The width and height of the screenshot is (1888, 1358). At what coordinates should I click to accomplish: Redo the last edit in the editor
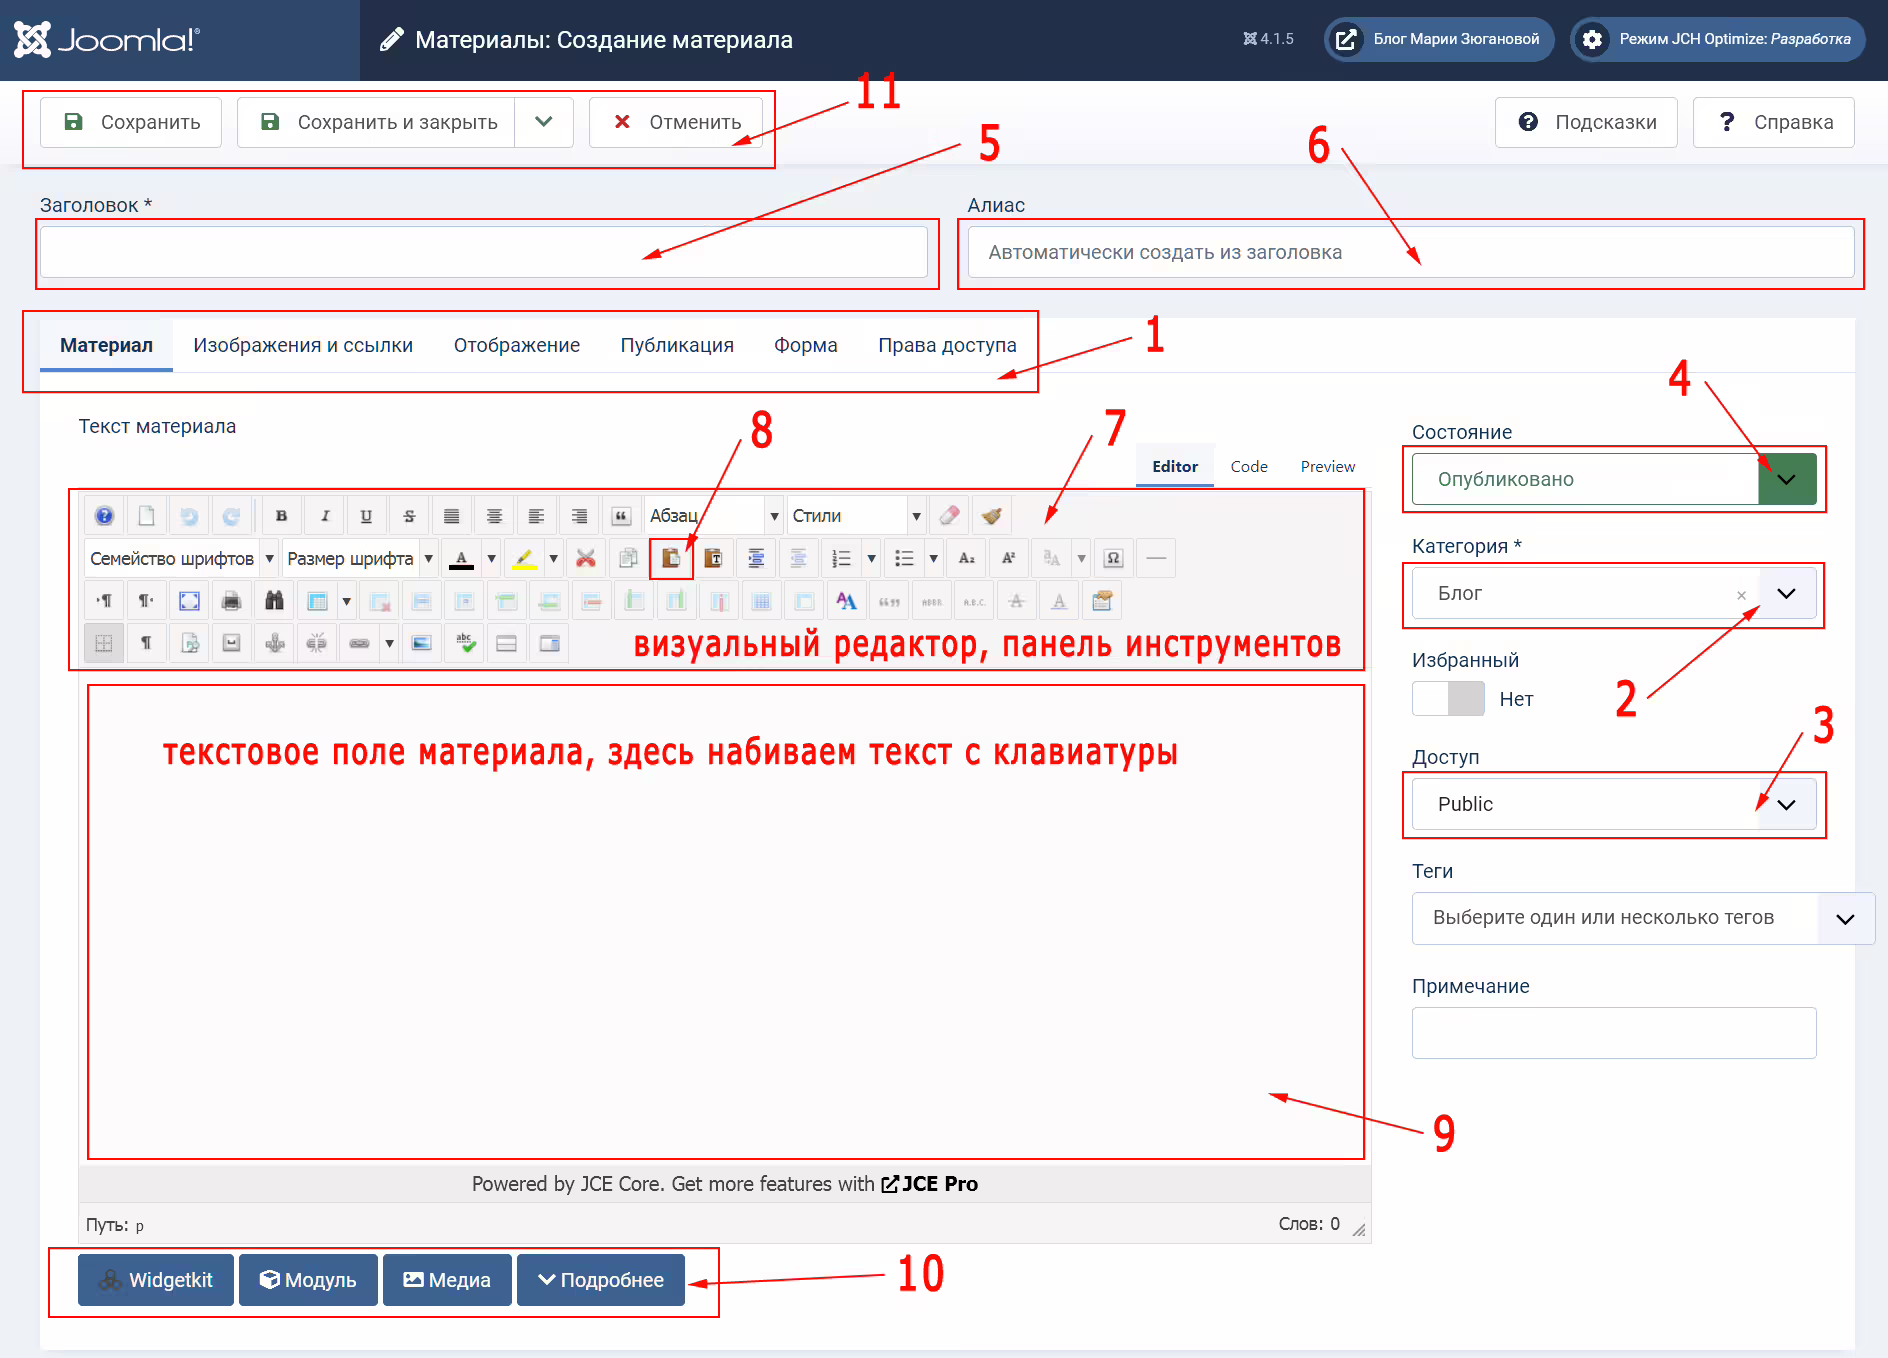(x=231, y=516)
